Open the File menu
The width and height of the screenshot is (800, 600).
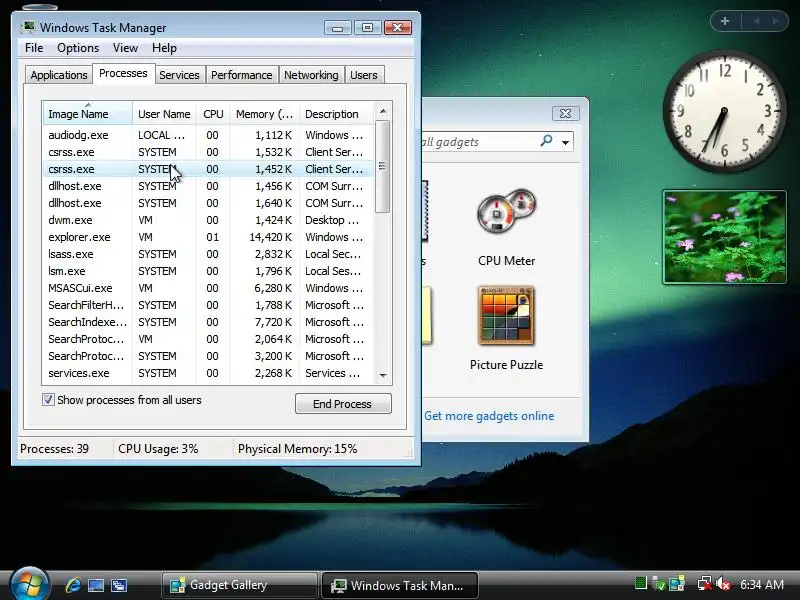click(34, 48)
